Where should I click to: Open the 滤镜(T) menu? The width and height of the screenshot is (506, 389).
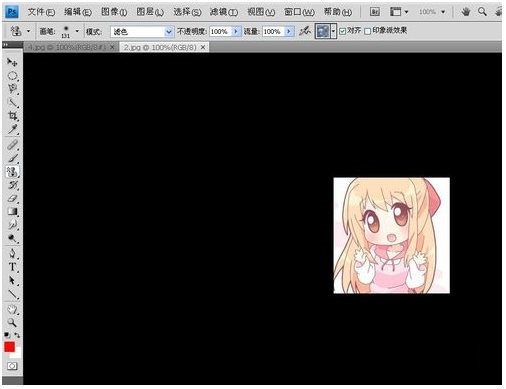point(224,12)
